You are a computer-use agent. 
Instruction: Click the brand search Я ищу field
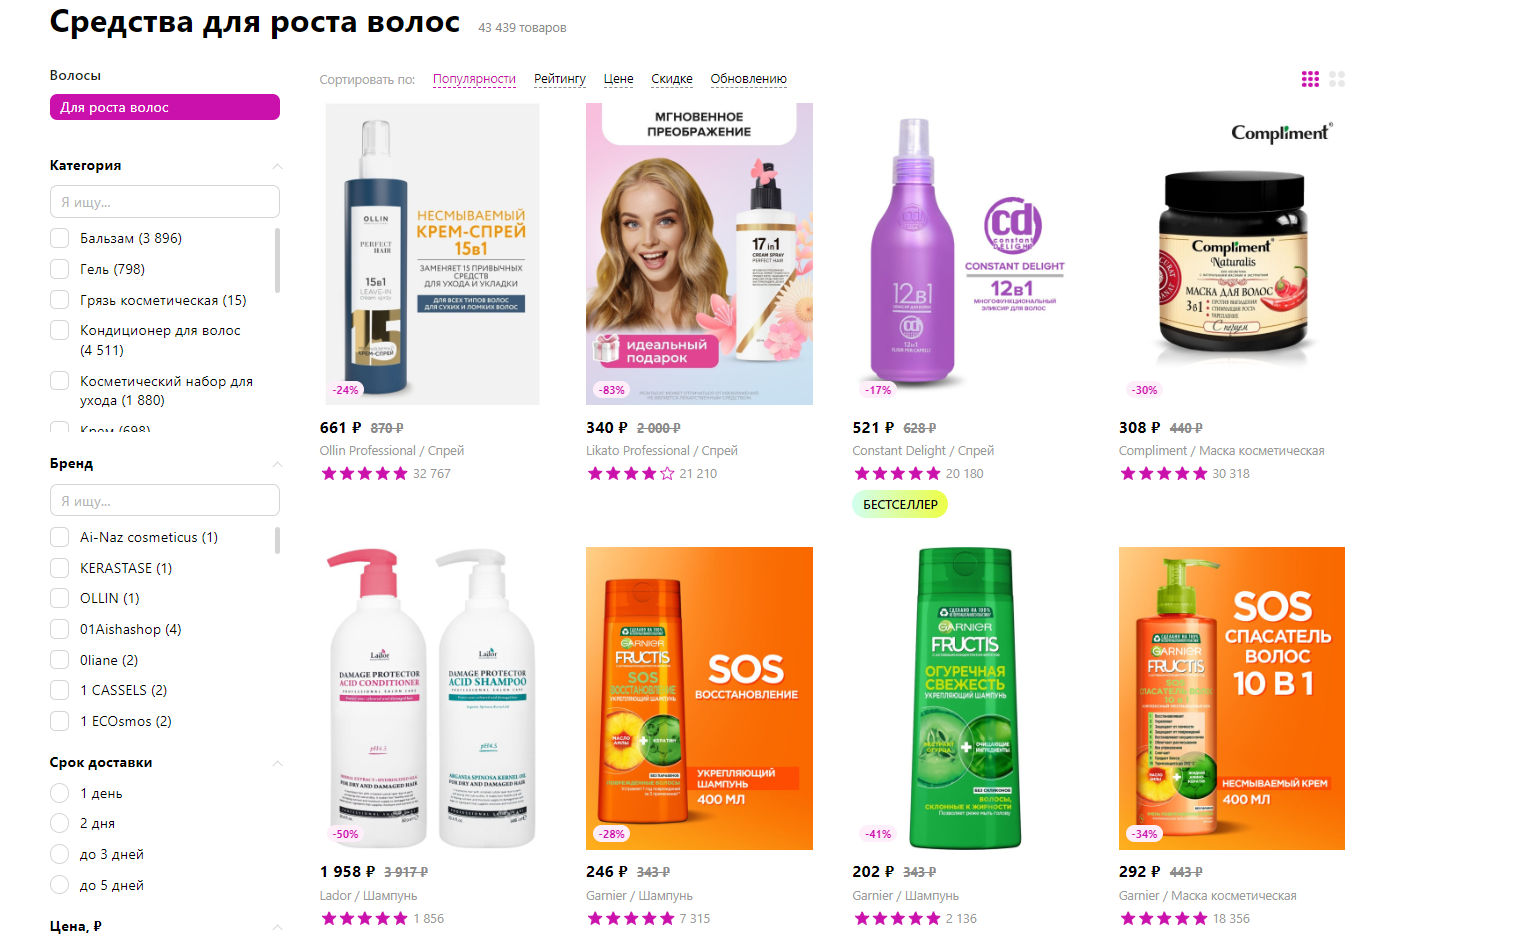pyautogui.click(x=165, y=500)
